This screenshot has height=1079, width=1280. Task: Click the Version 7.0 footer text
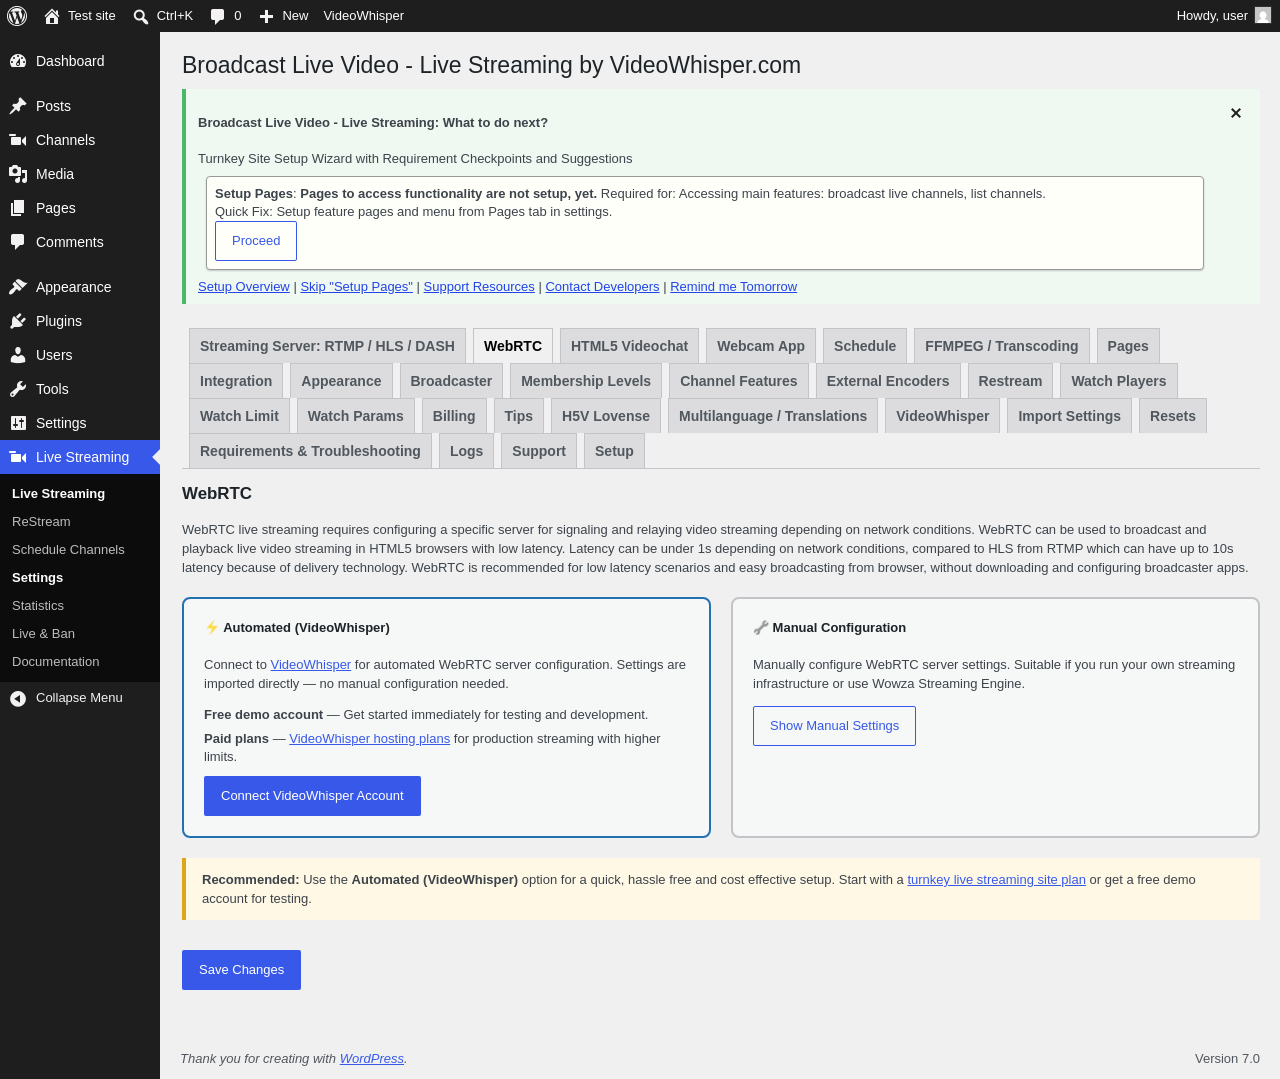tap(1227, 1059)
